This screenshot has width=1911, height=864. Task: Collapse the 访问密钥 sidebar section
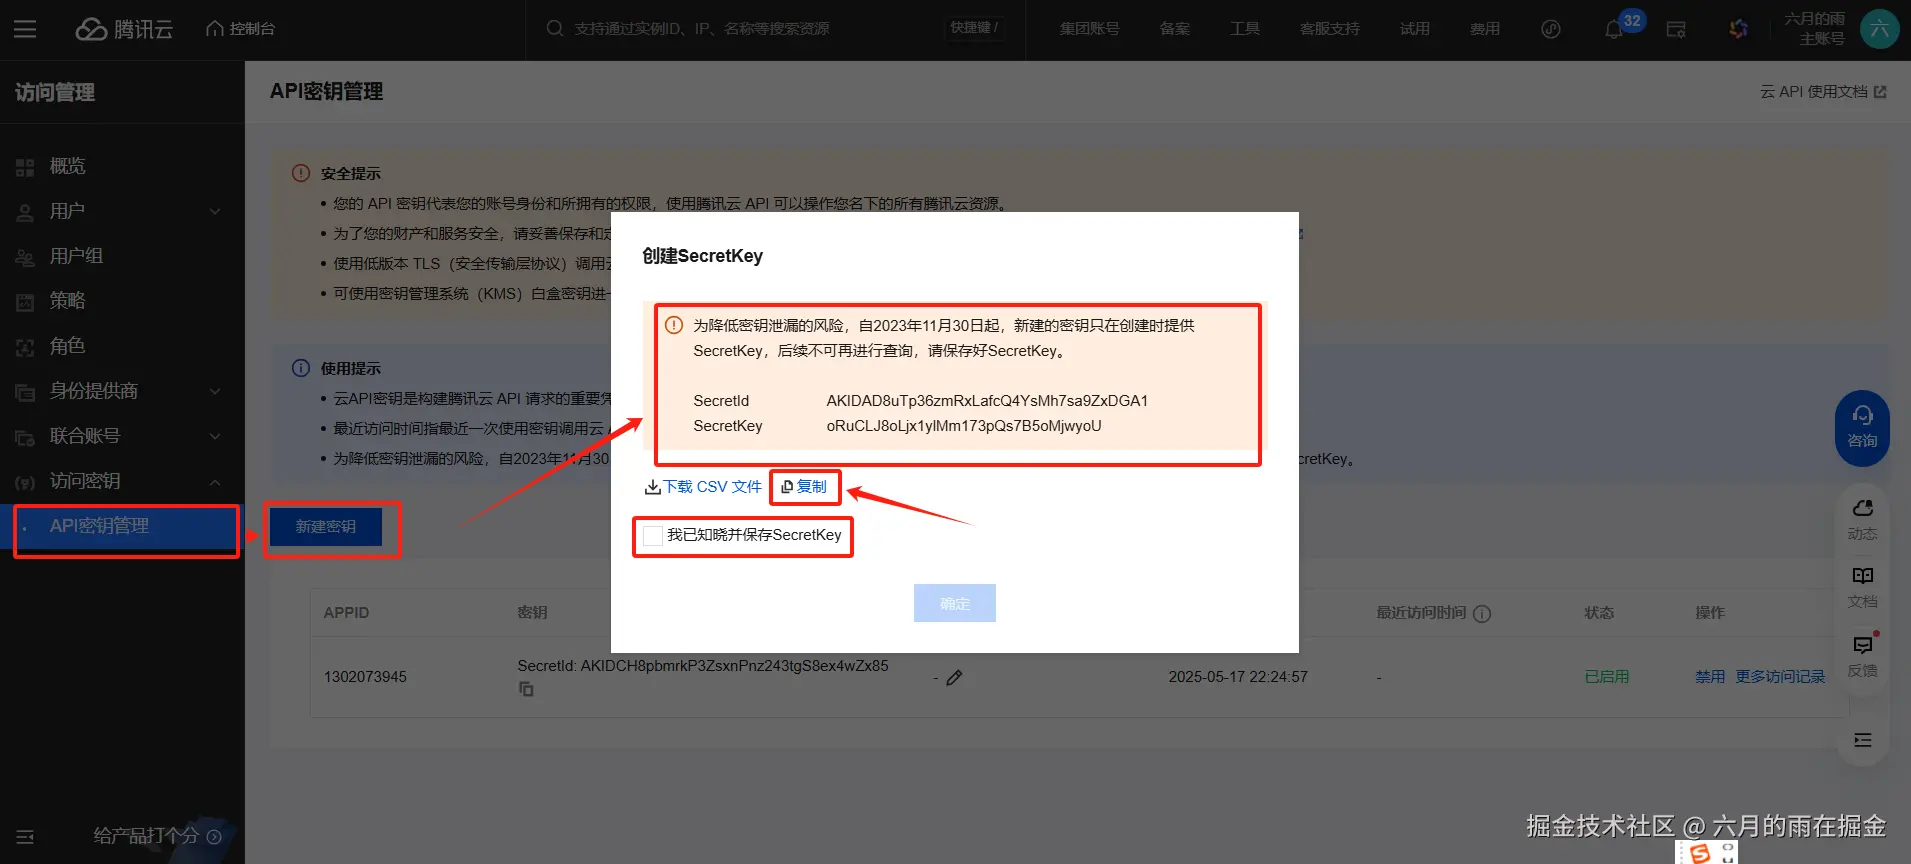pos(122,481)
